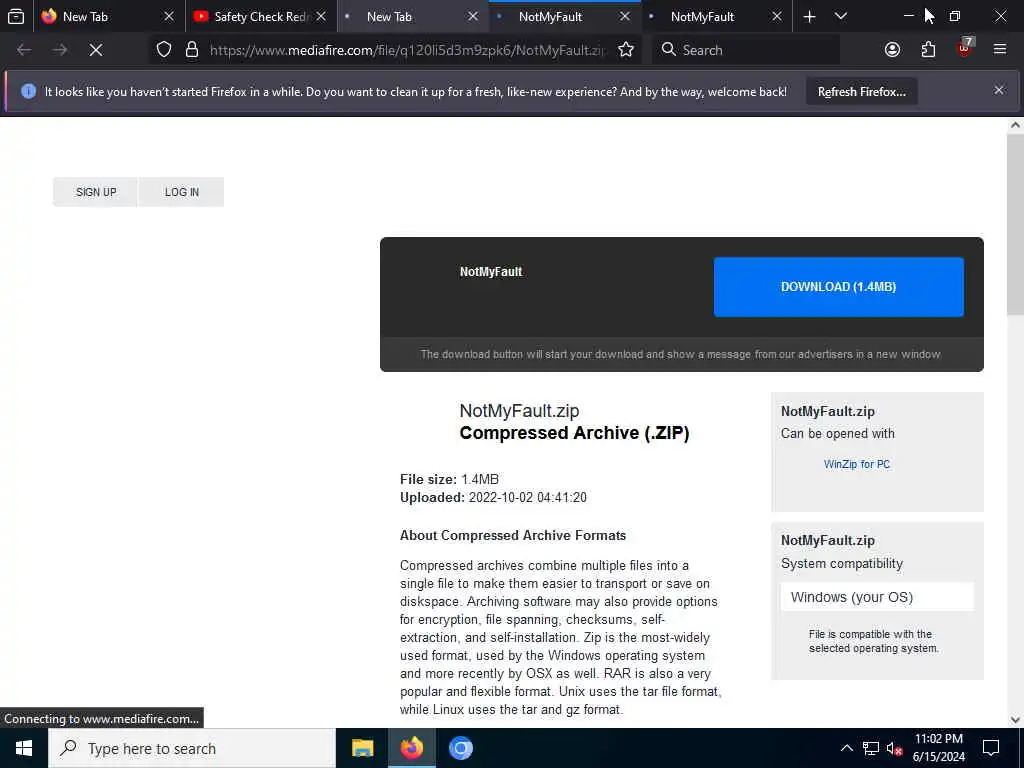Open uBlock Origin extension icon
This screenshot has height=768, width=1024.
click(964, 50)
